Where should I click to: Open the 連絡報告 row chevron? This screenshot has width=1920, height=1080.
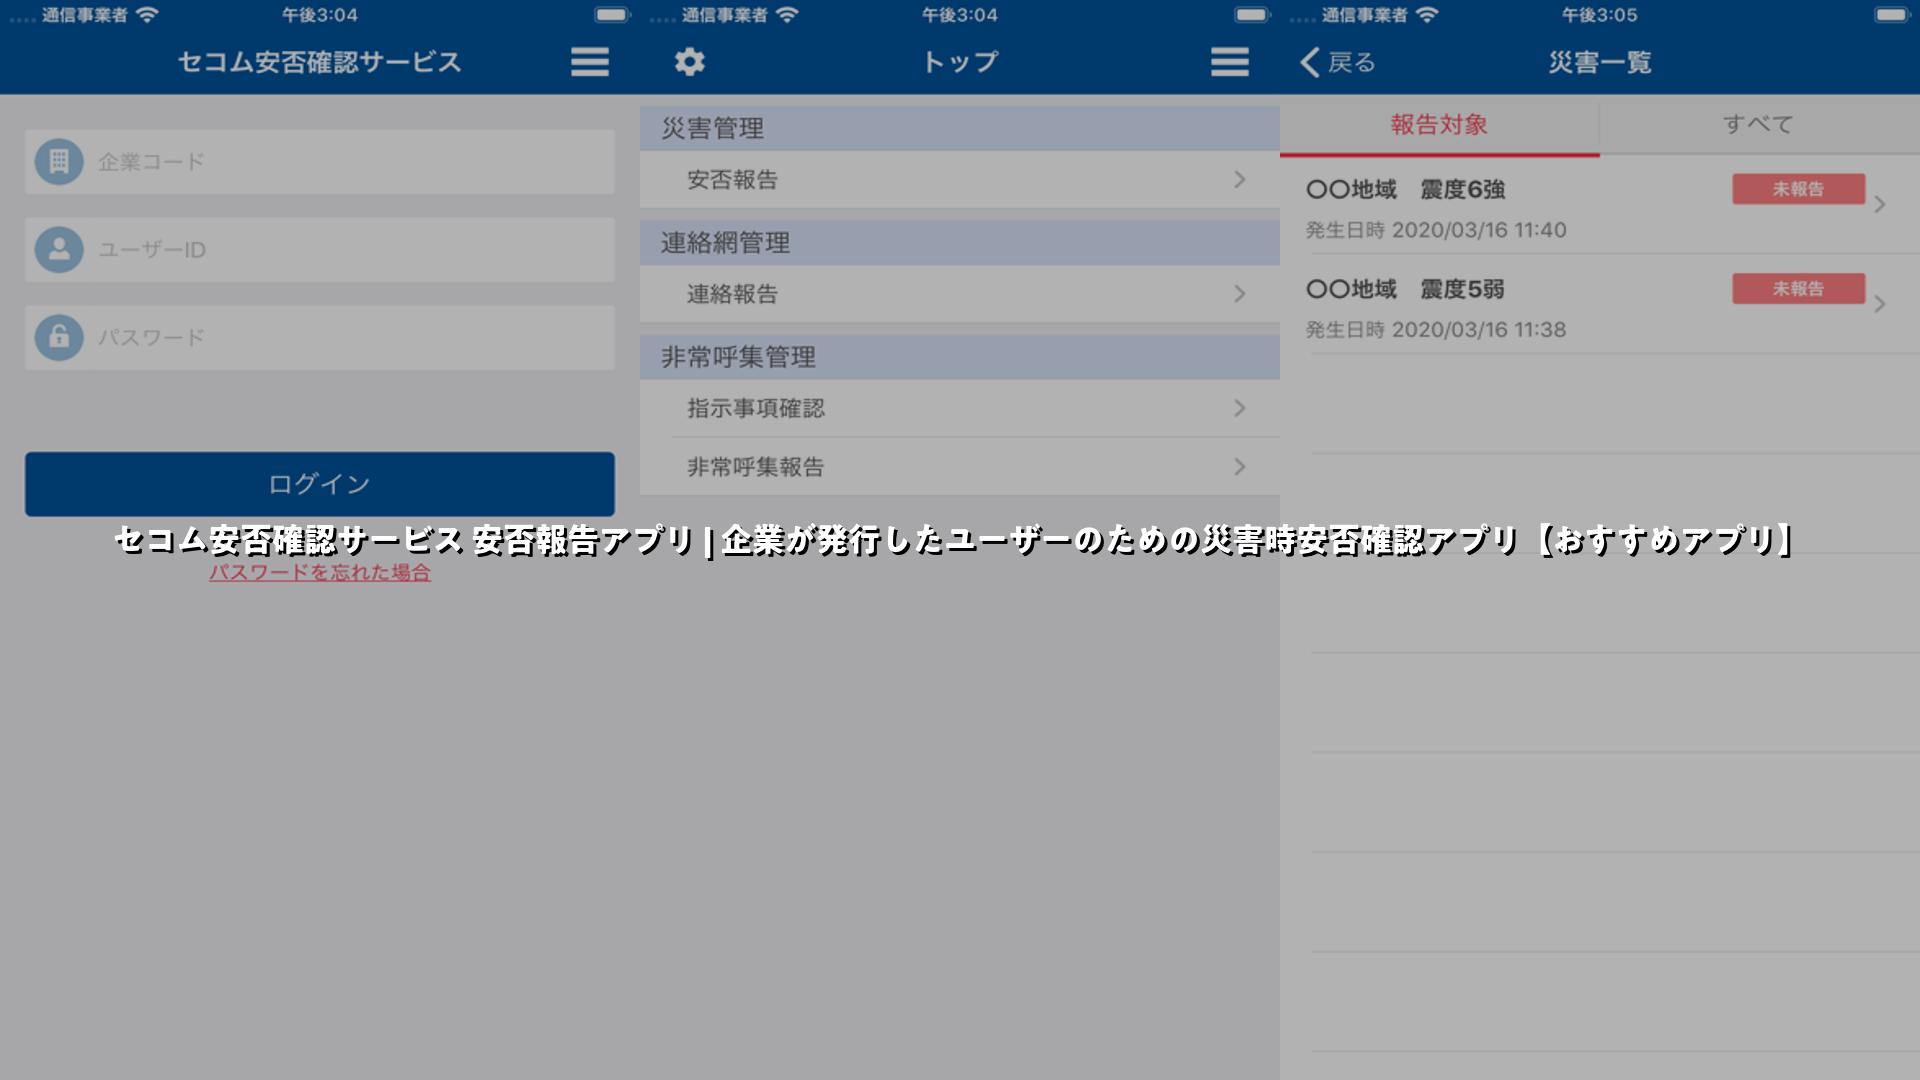click(x=1239, y=293)
